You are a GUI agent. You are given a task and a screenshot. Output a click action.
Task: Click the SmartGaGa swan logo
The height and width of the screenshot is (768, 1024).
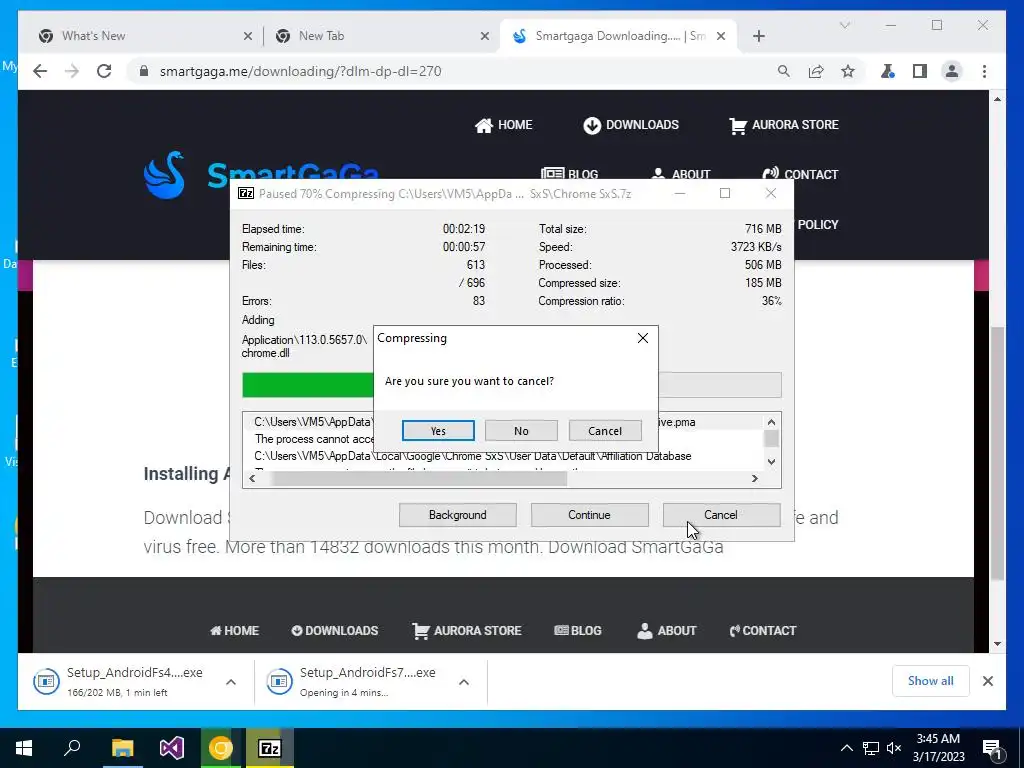pyautogui.click(x=165, y=175)
